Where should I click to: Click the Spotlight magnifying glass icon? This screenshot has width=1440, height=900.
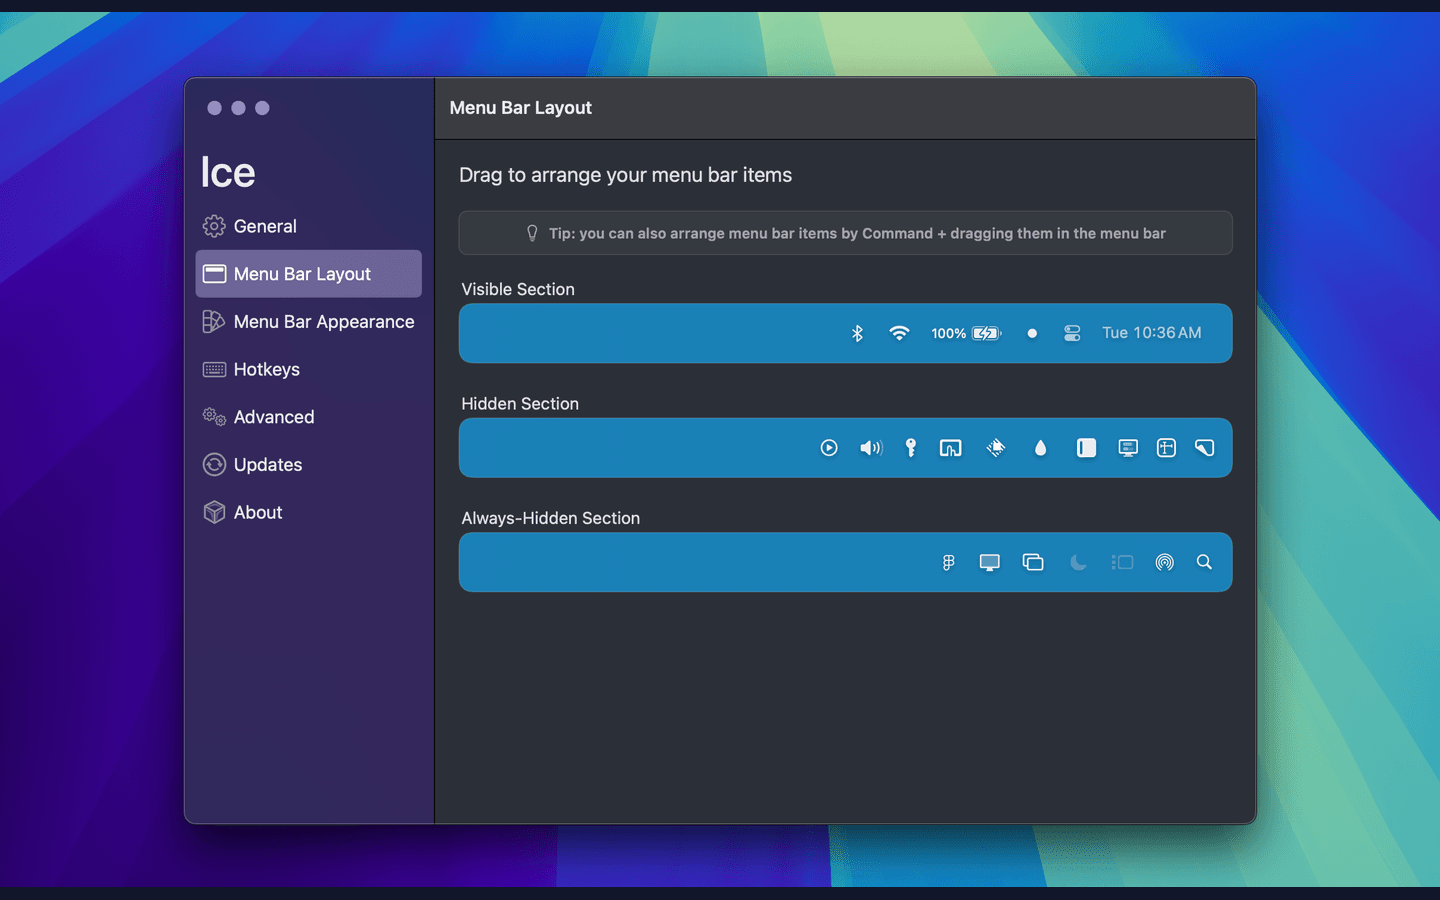[1204, 563]
